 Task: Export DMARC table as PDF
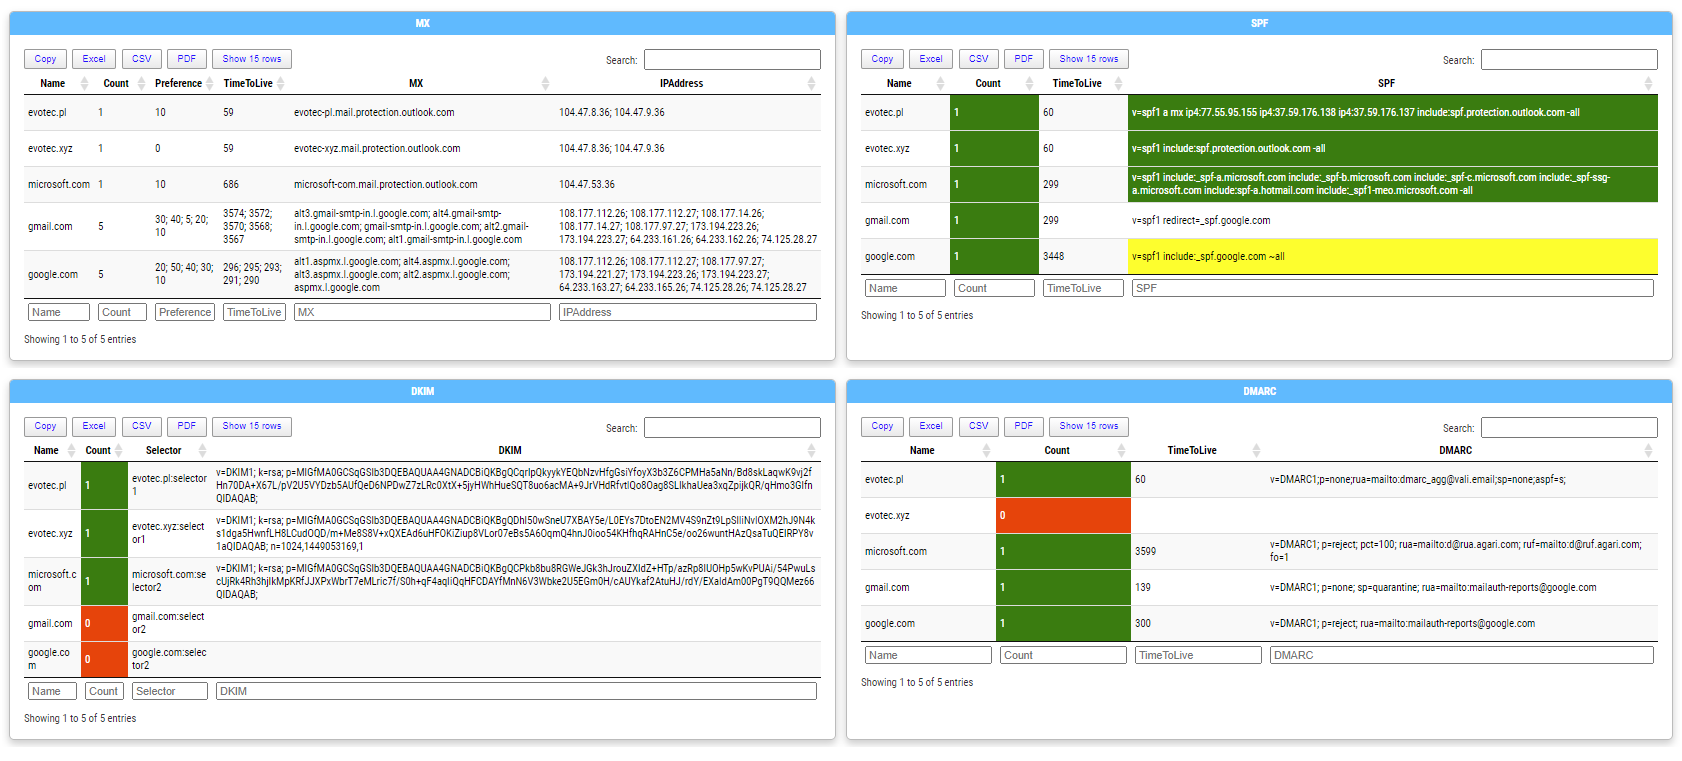1023,426
